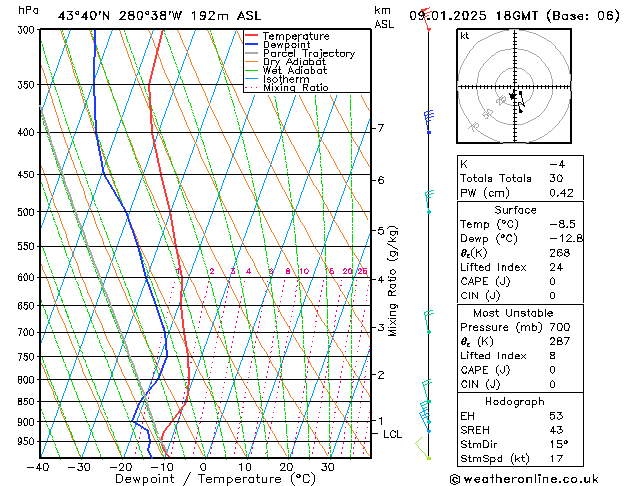Click the weatheronline.co.uk copyright text

(524, 479)
